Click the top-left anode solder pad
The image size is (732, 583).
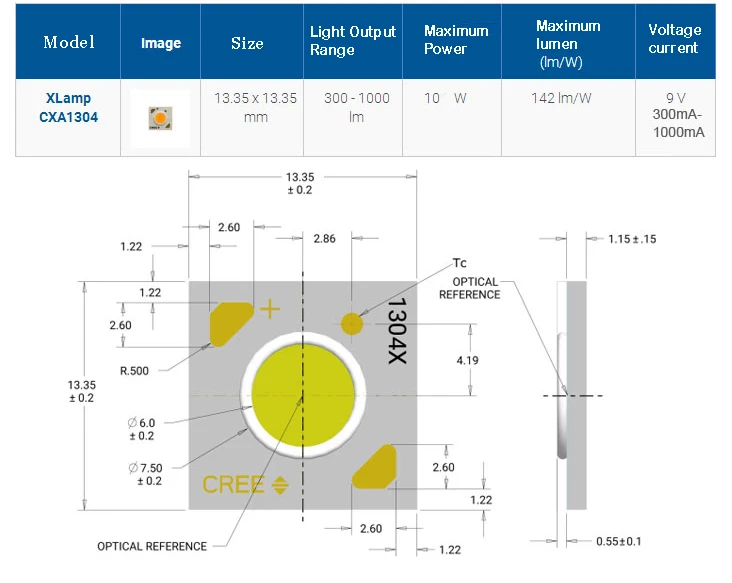[x=231, y=324]
